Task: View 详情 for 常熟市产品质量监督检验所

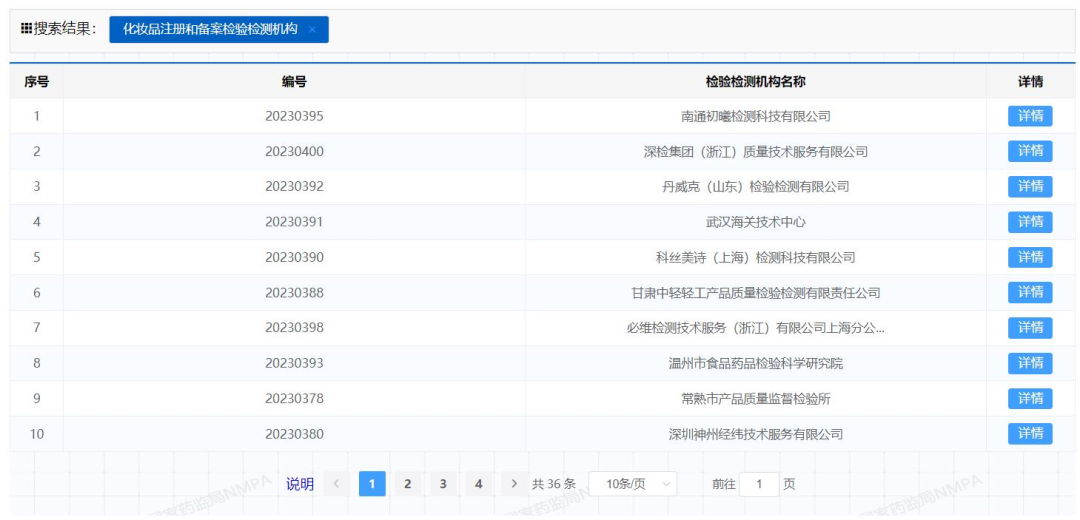Action: (x=1030, y=398)
